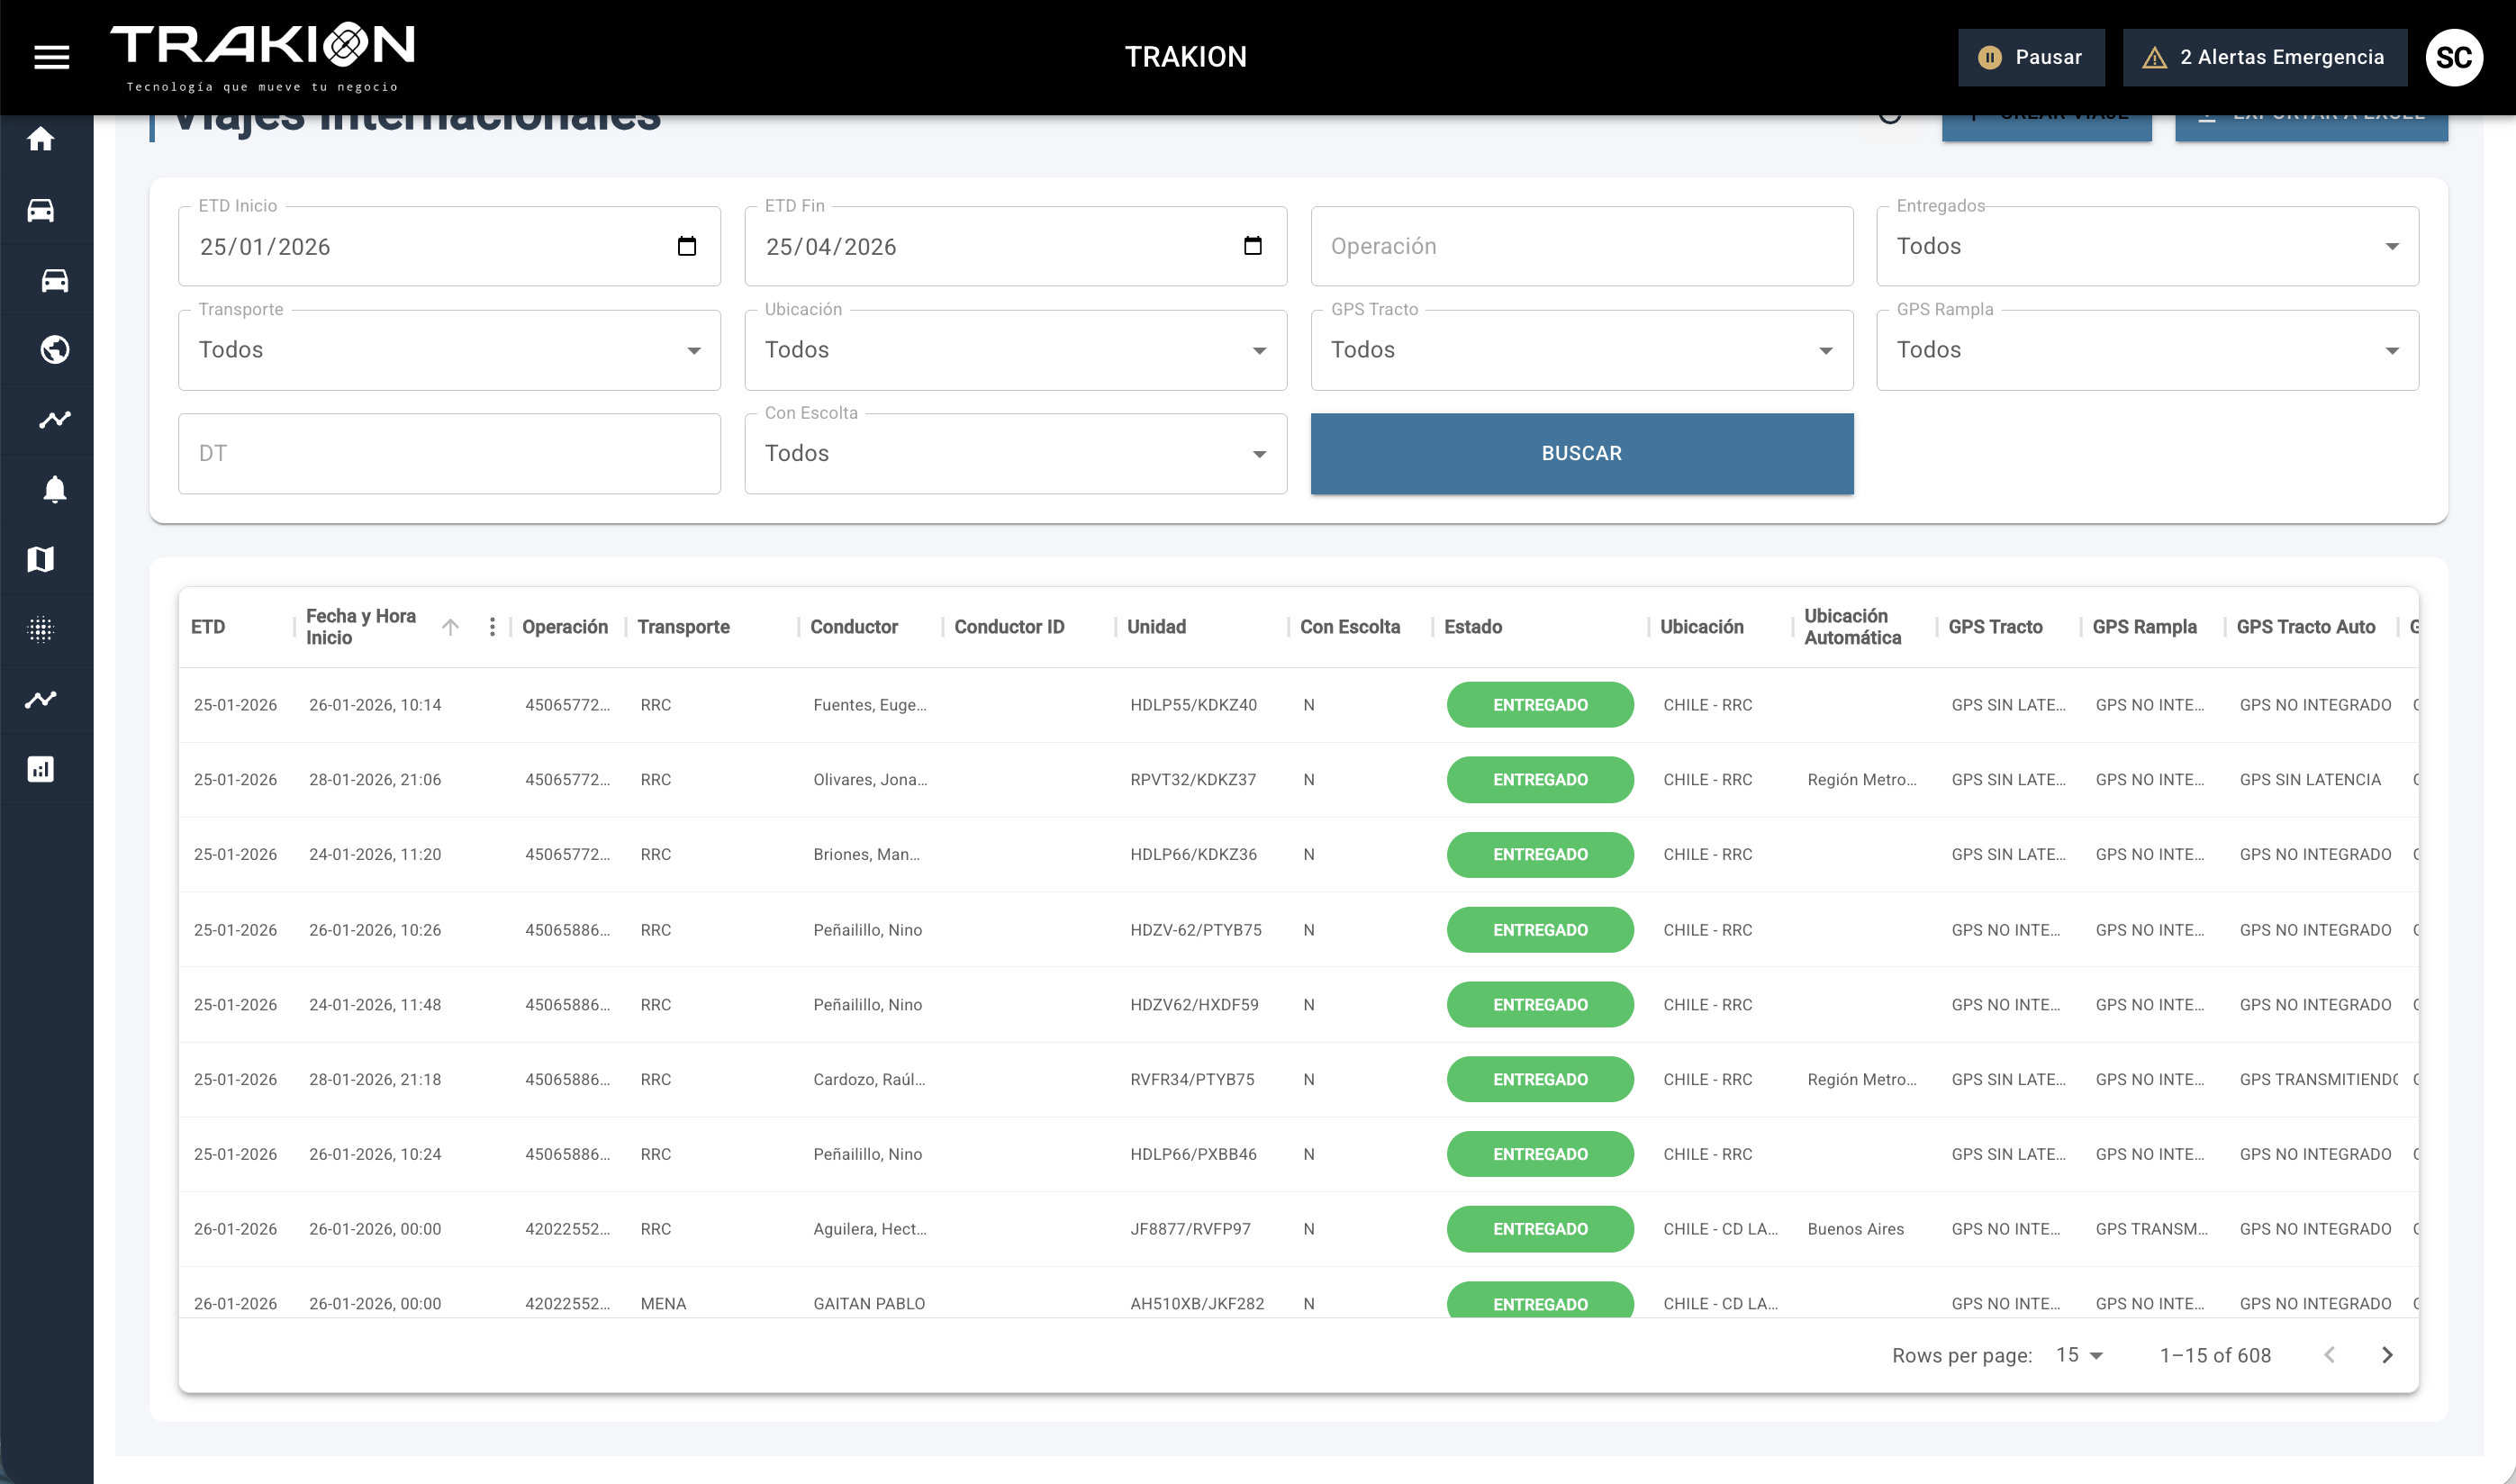This screenshot has width=2516, height=1484.
Task: Expand the Entregados dropdown
Action: (x=2146, y=246)
